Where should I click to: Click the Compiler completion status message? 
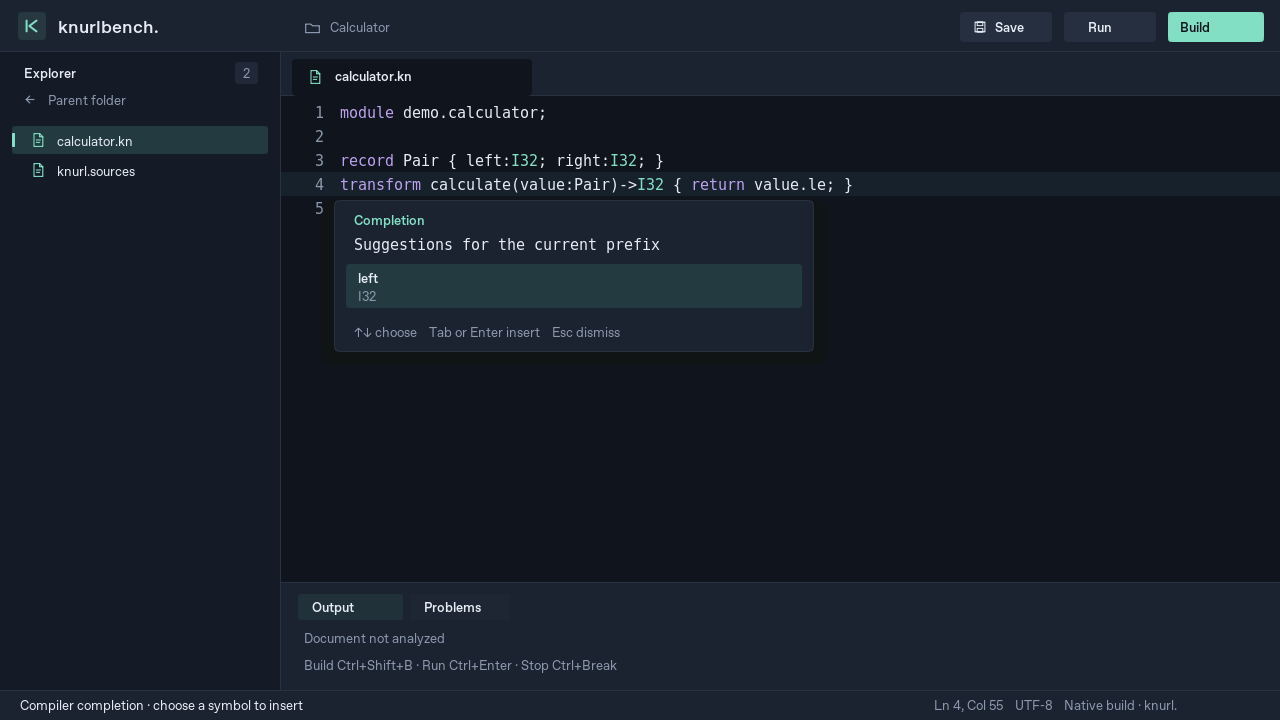(x=161, y=705)
